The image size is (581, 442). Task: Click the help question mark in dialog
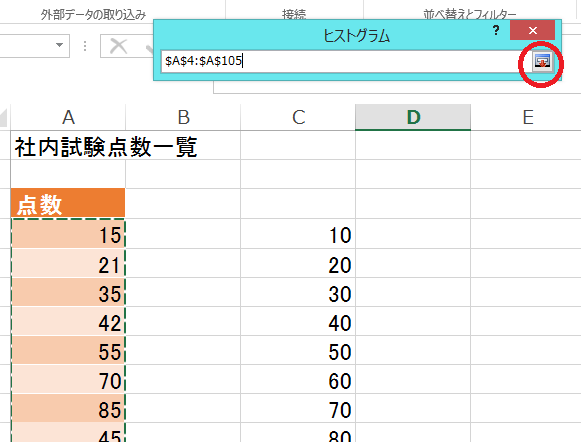point(496,30)
